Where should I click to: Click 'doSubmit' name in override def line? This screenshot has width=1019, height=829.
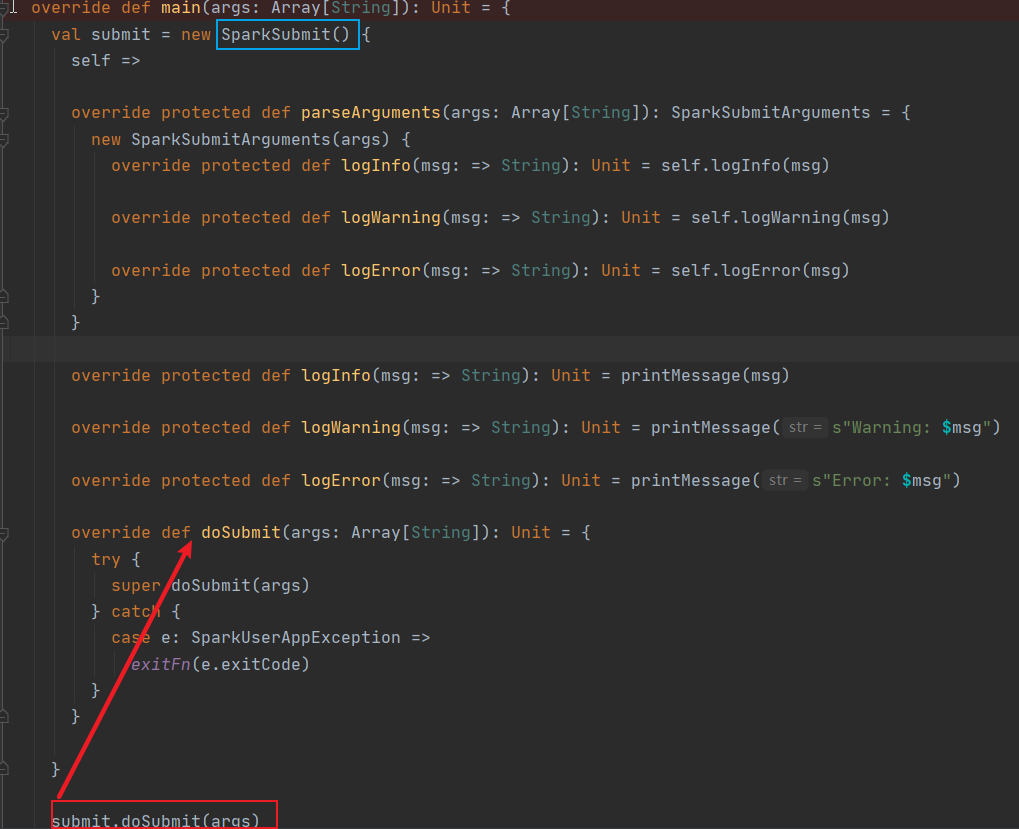pyautogui.click(x=240, y=533)
